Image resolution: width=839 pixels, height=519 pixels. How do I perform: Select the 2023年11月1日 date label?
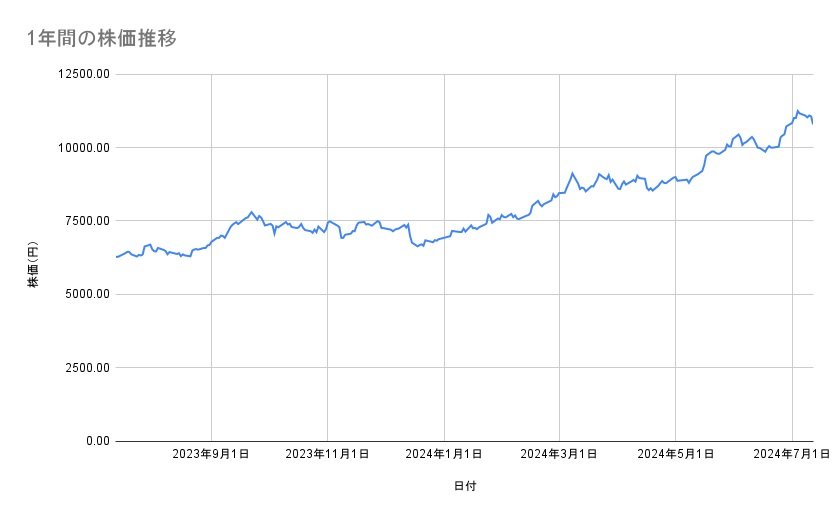[x=327, y=454]
